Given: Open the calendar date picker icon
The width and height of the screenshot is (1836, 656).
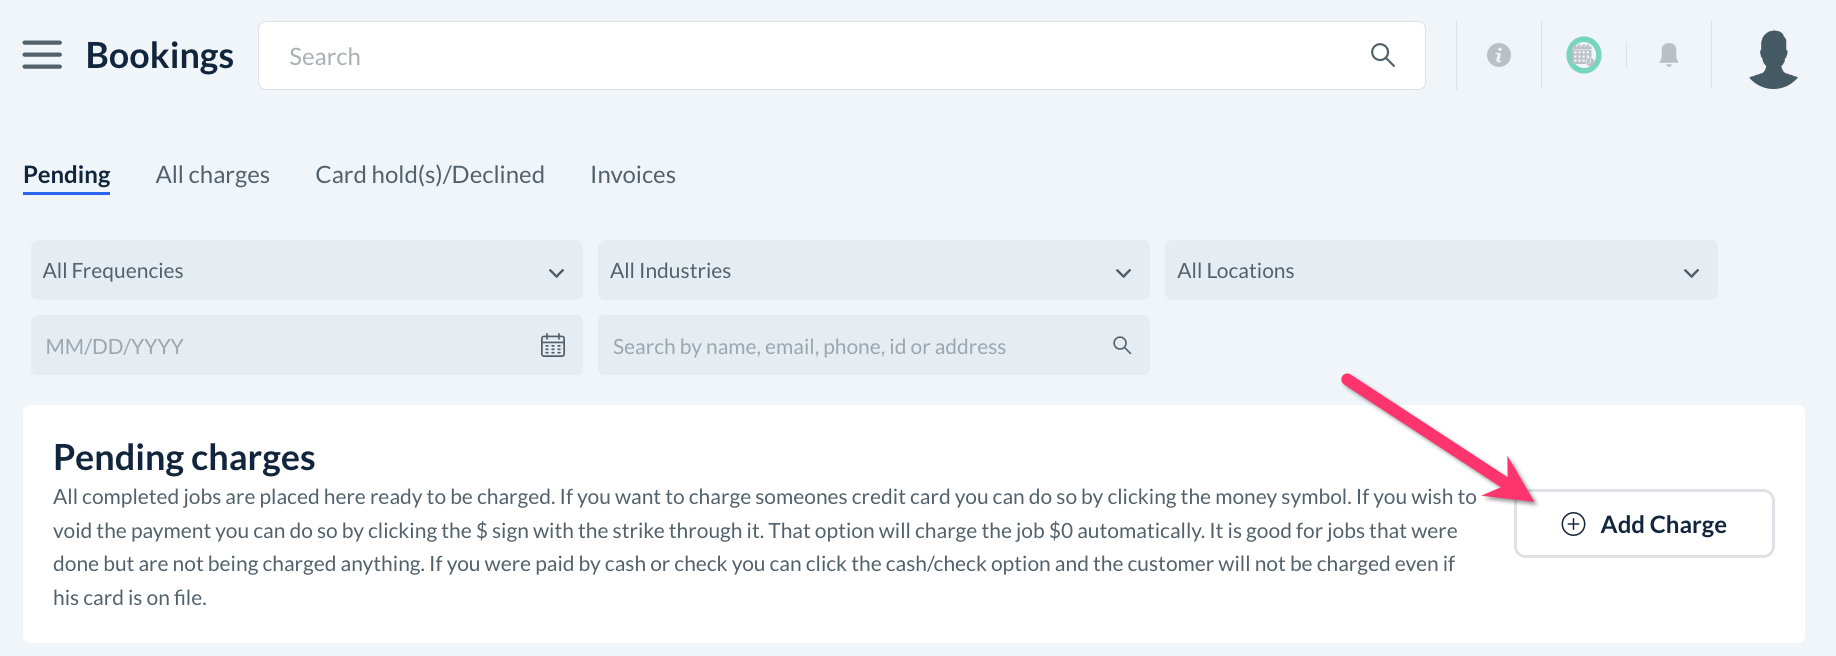Looking at the screenshot, I should 552,346.
